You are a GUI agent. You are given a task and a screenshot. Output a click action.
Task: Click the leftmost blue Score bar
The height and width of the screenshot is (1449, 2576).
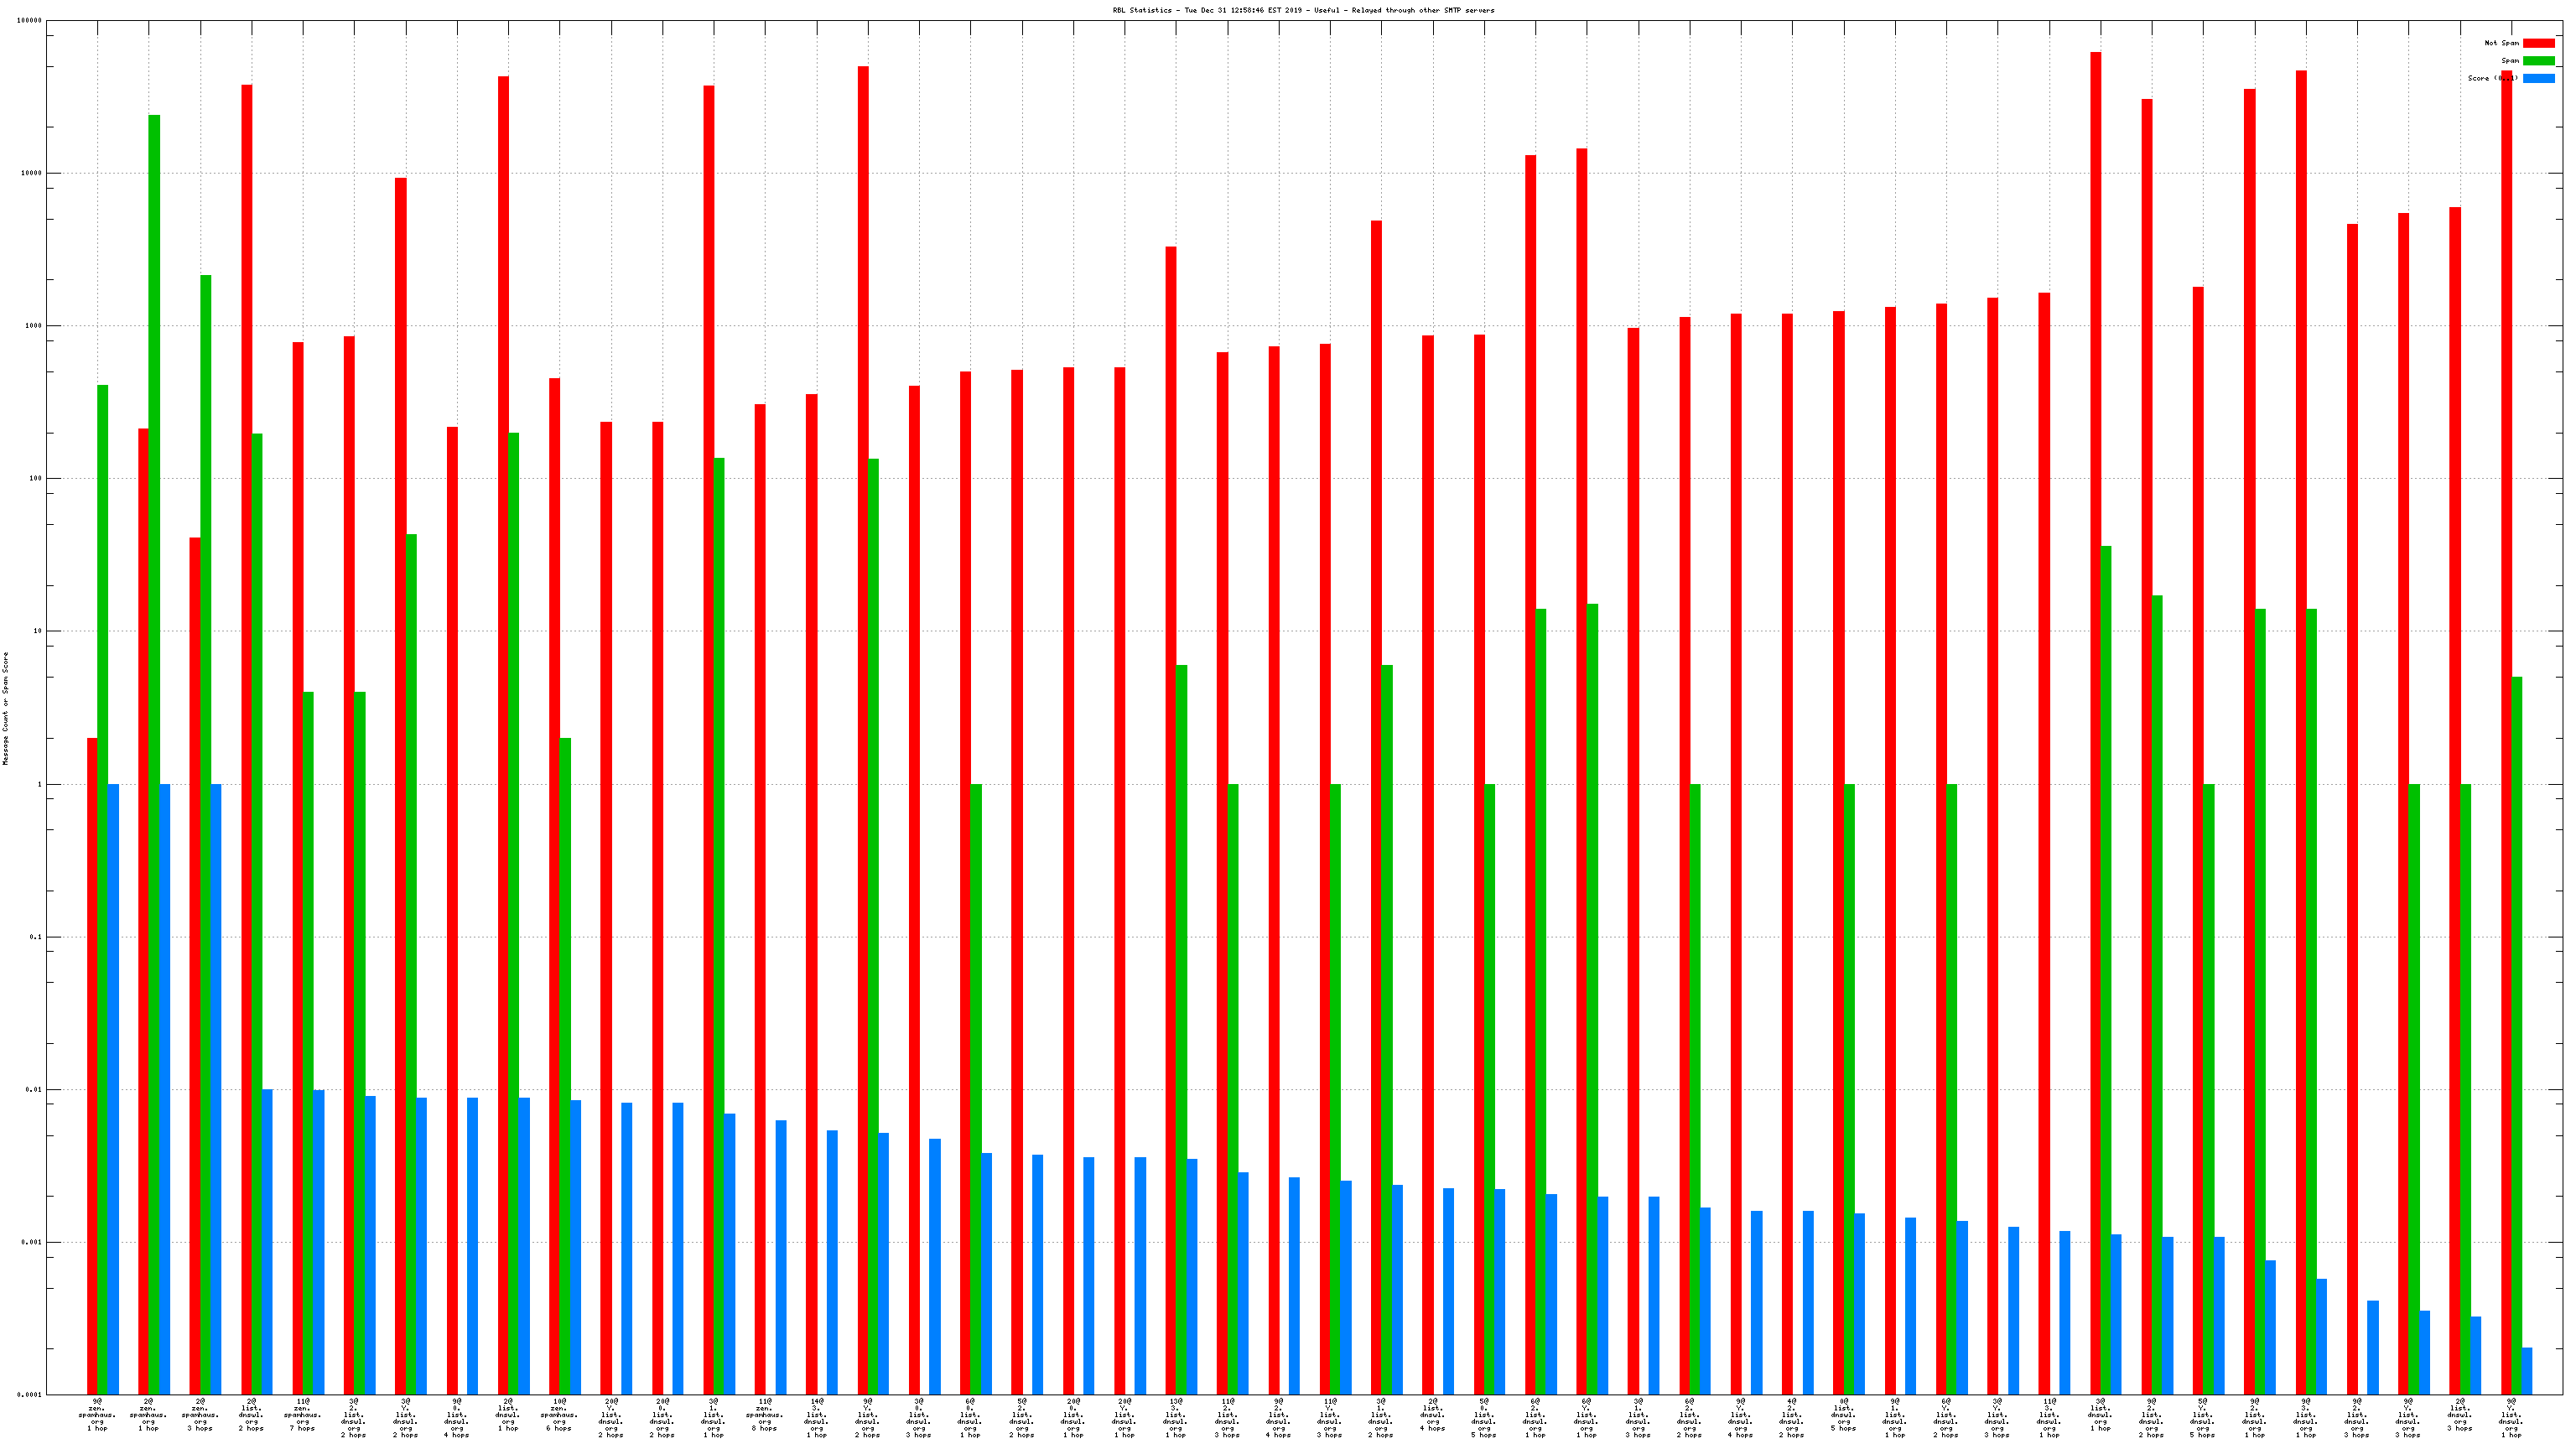(113, 1090)
